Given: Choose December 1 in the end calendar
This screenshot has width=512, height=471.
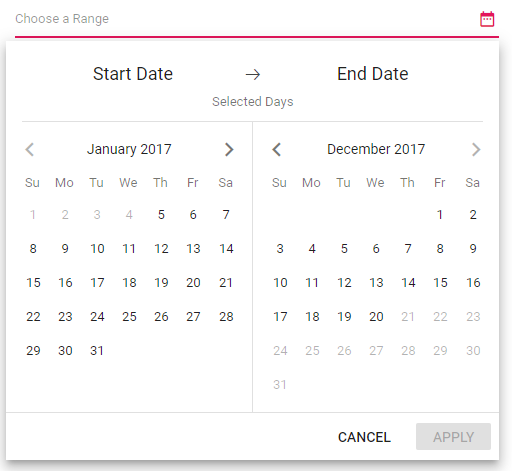Looking at the screenshot, I should tap(440, 215).
